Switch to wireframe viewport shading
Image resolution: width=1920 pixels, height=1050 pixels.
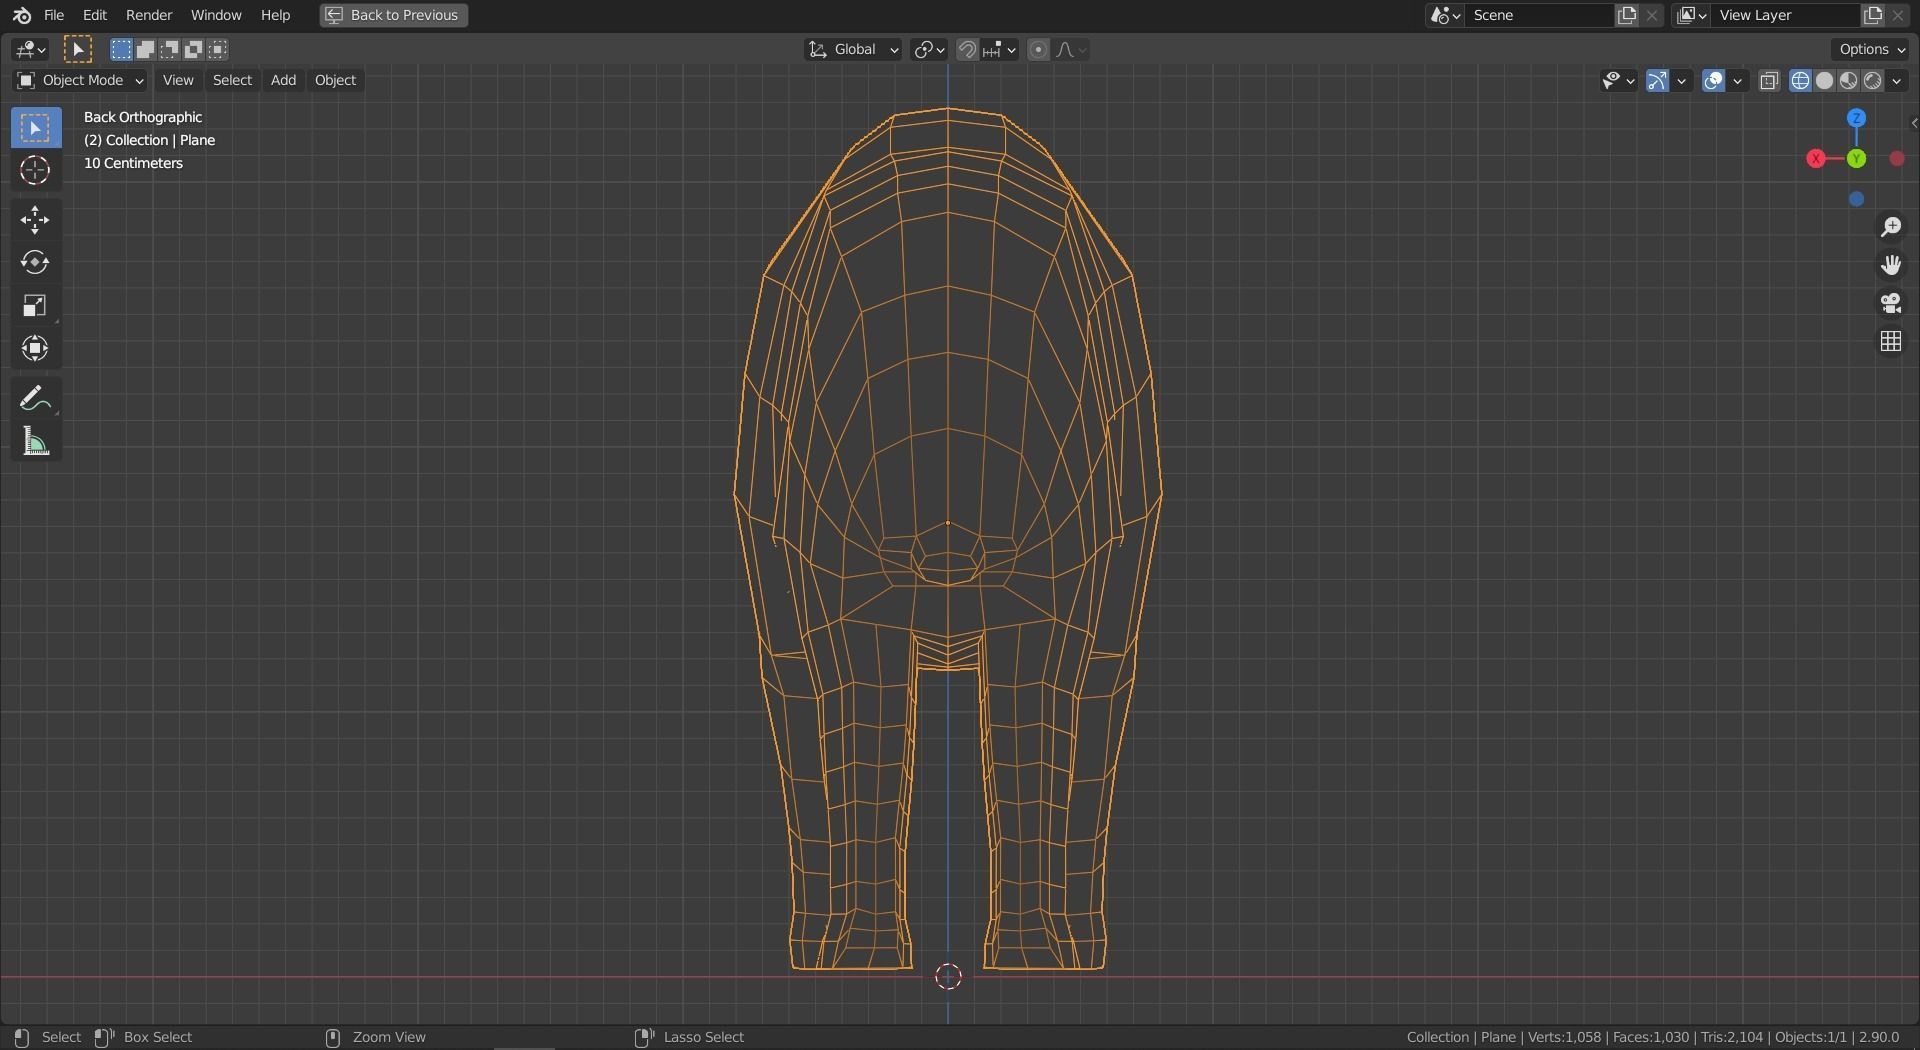1801,81
